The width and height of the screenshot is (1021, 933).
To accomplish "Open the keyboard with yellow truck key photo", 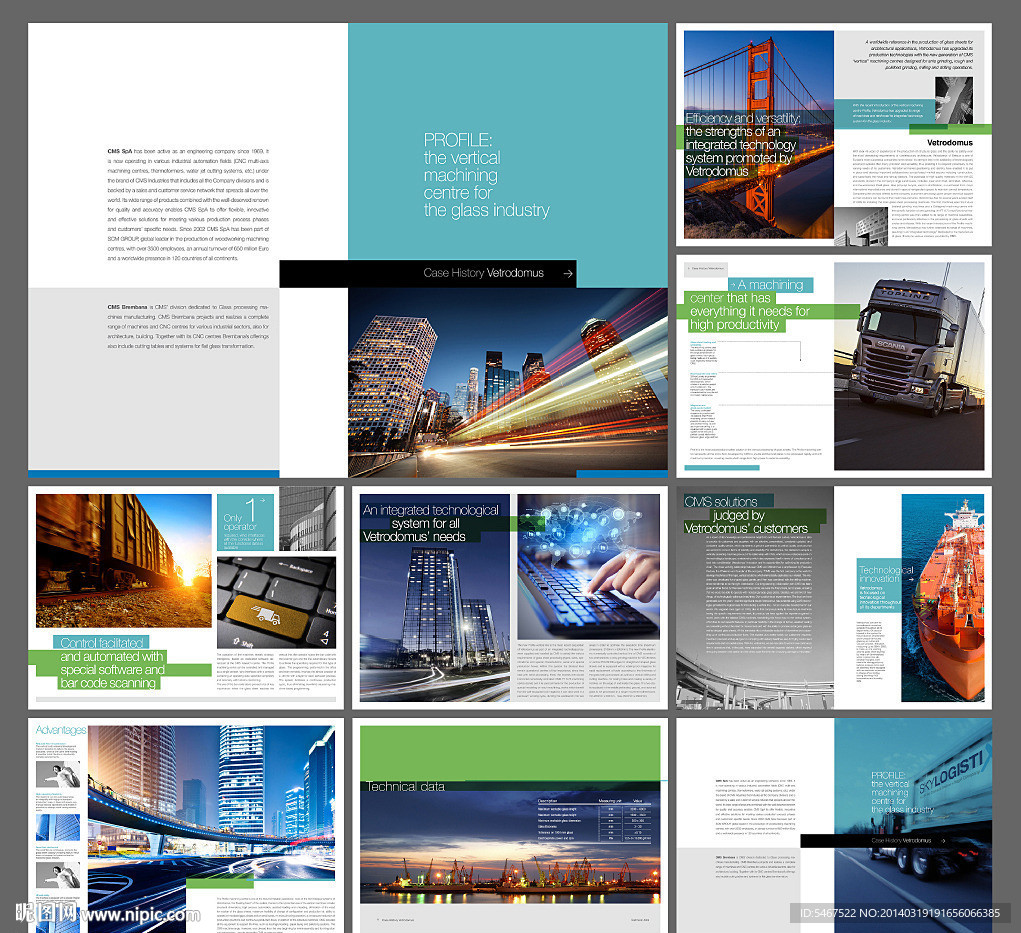I will coord(276,602).
